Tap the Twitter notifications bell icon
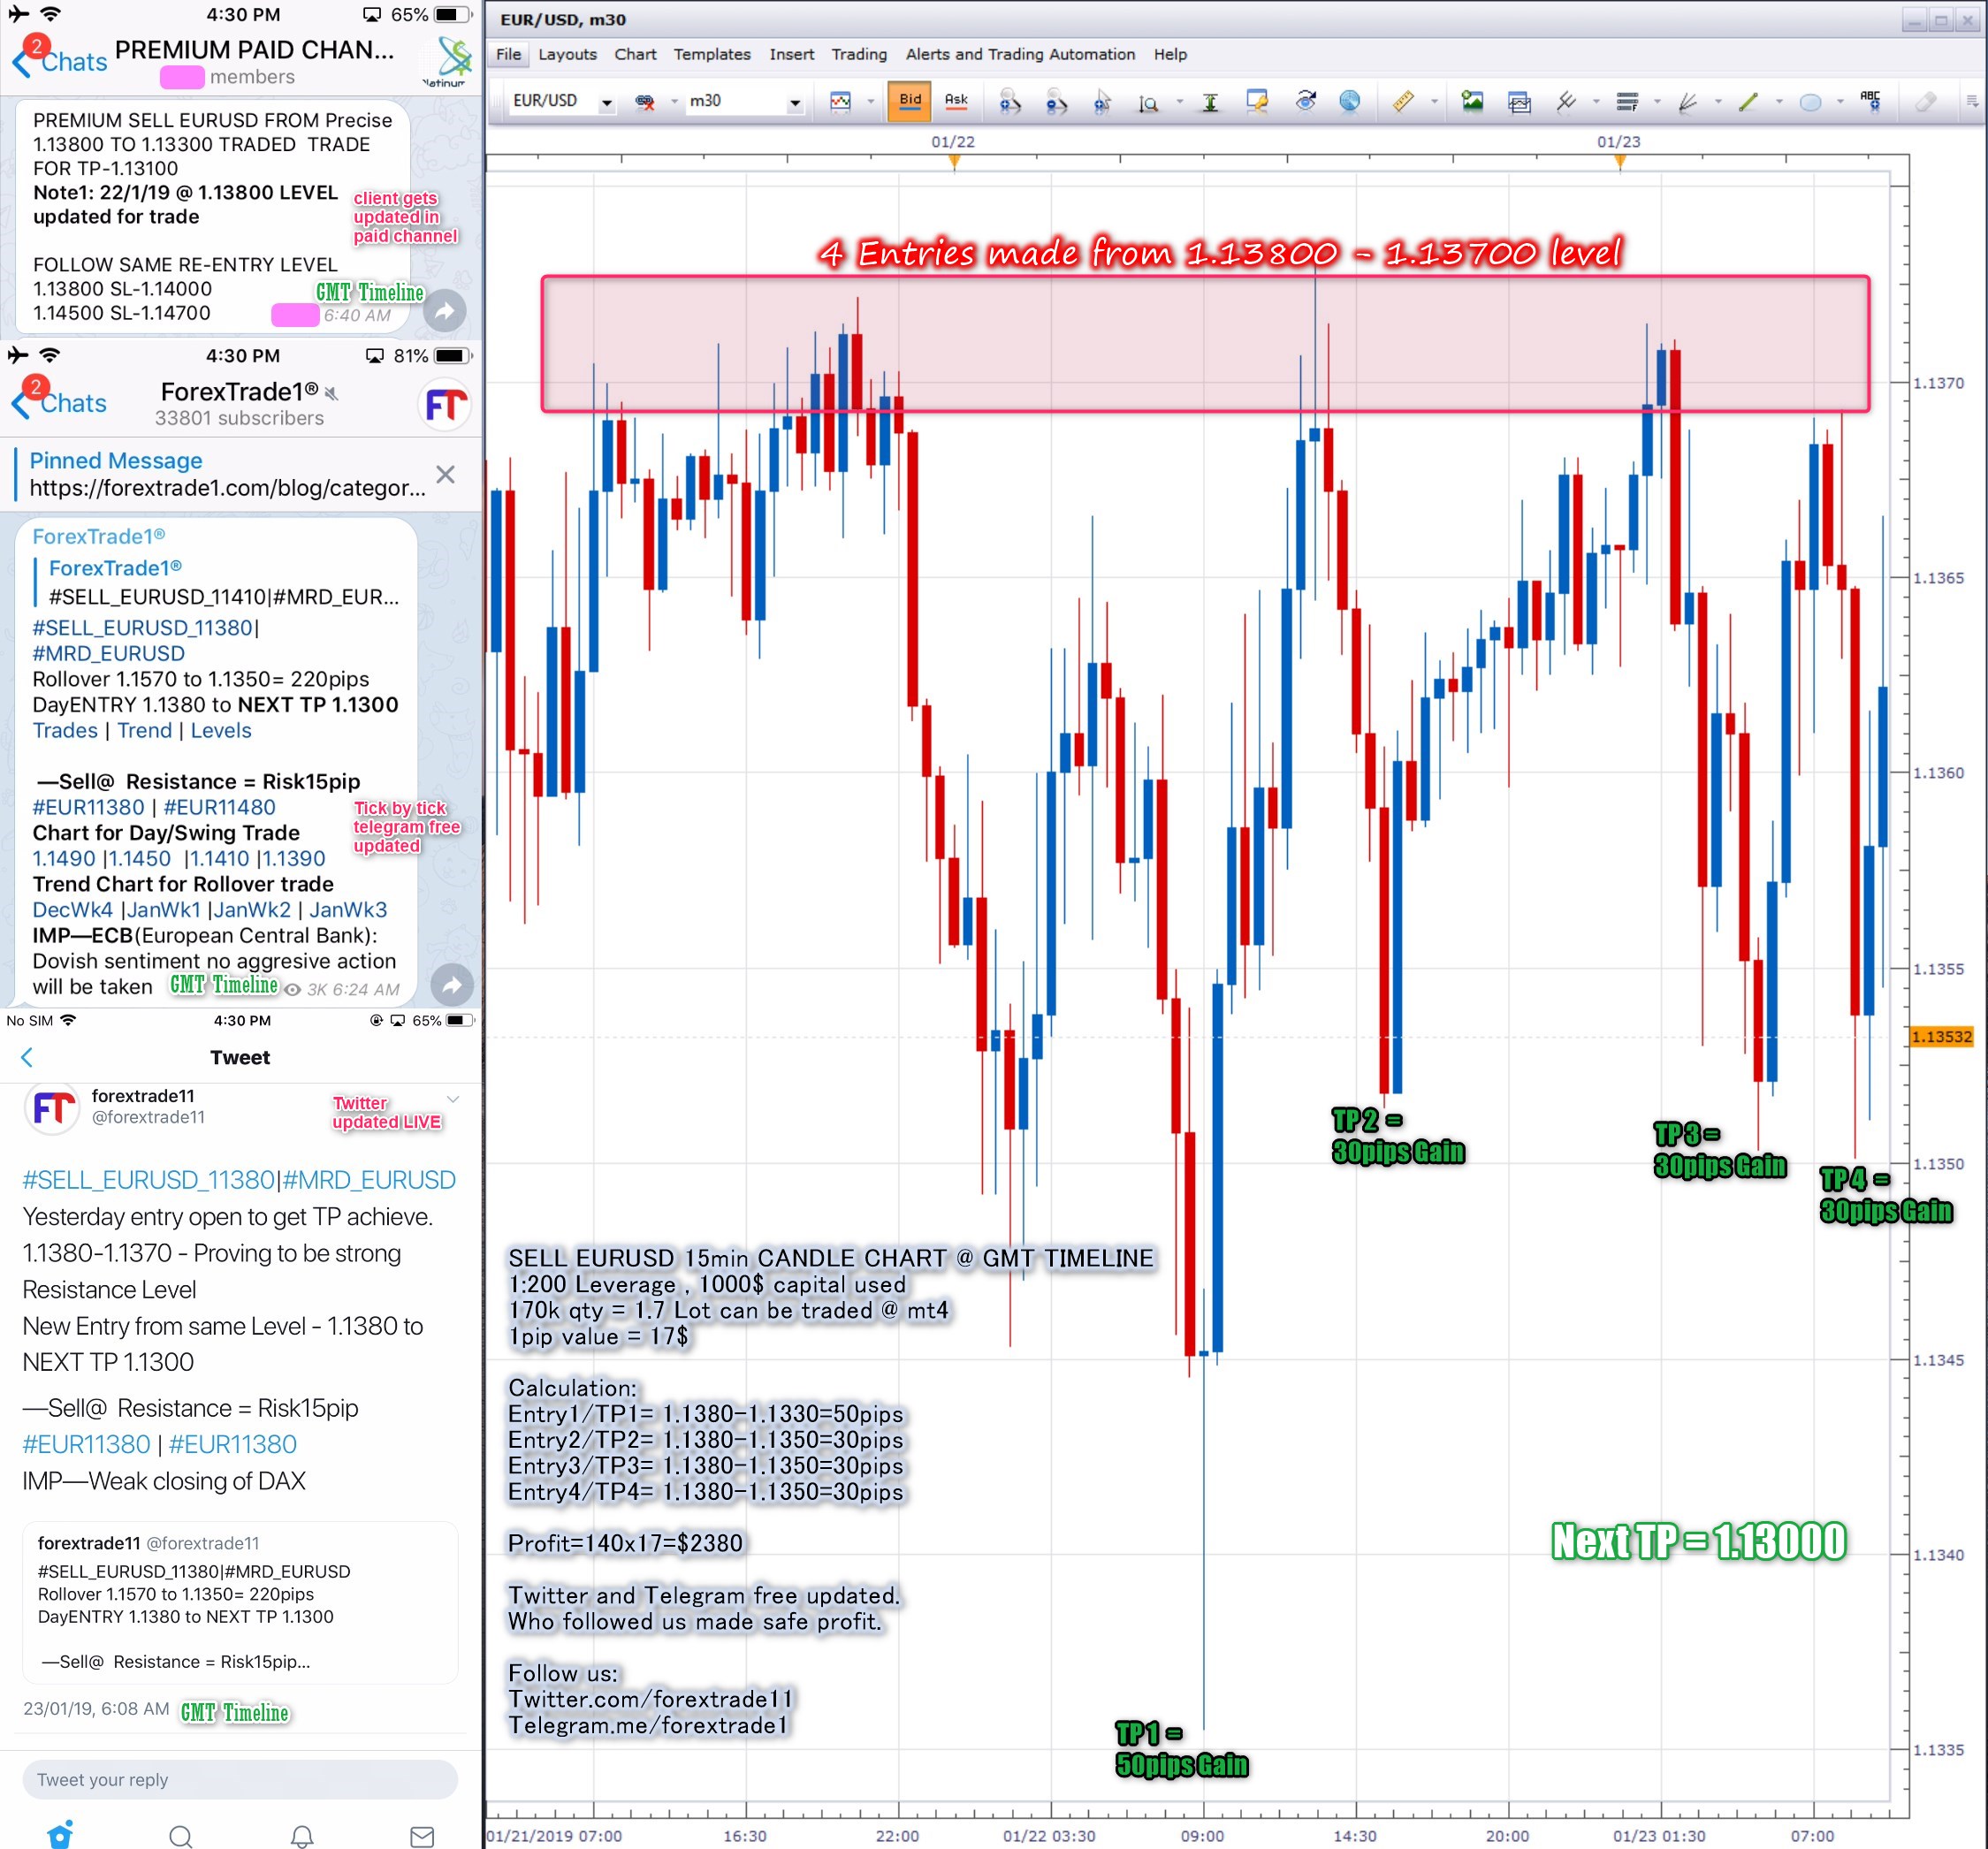This screenshot has width=1988, height=1849. pyautogui.click(x=302, y=1836)
